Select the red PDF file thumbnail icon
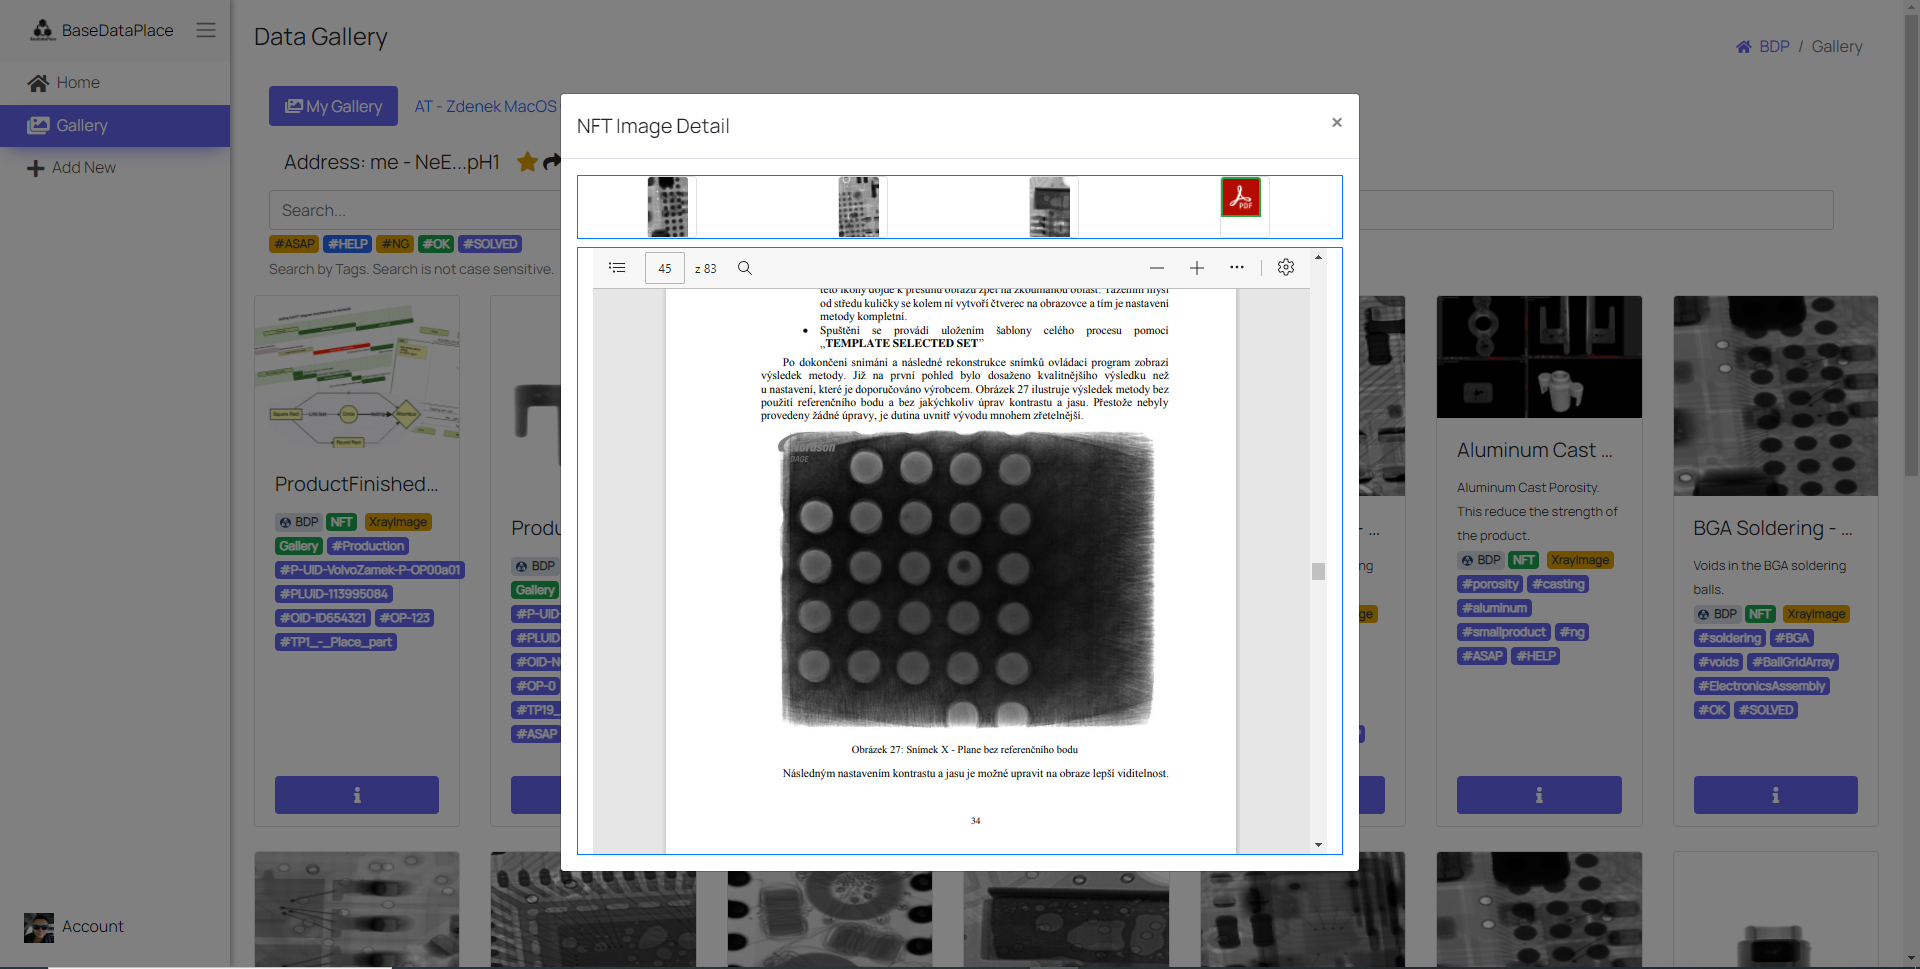 tap(1241, 198)
